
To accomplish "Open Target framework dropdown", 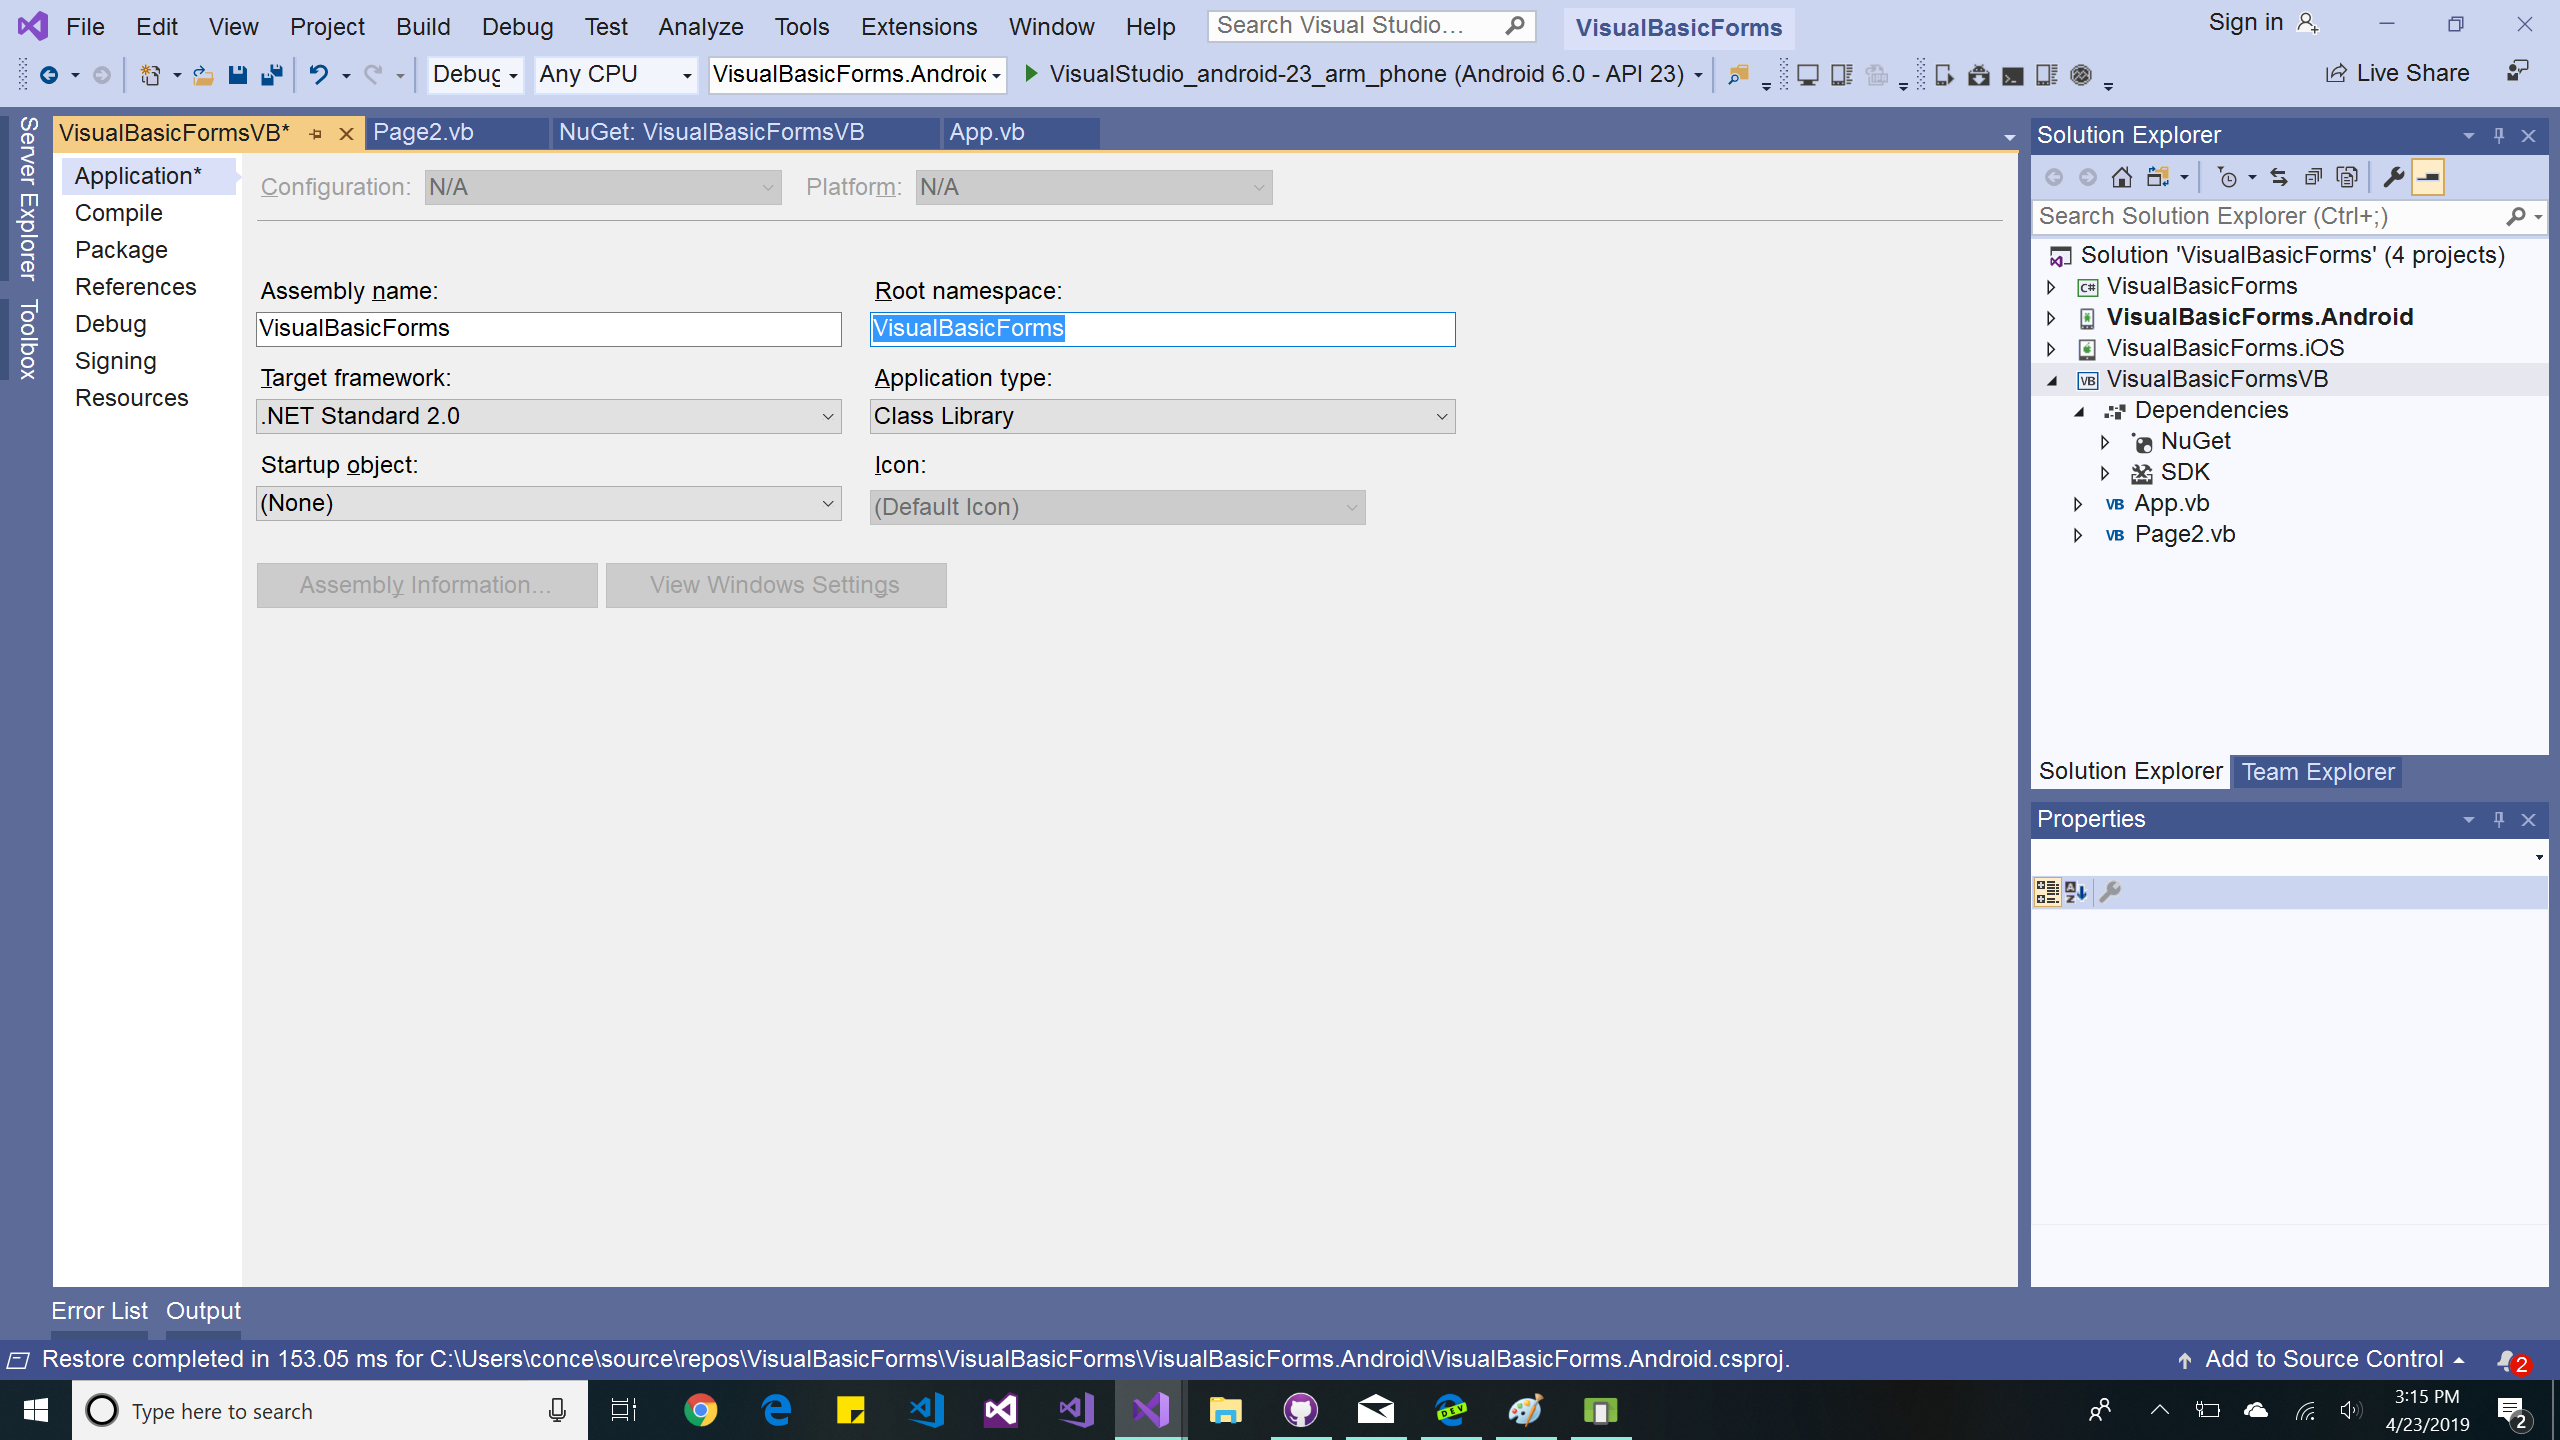I will coord(548,416).
